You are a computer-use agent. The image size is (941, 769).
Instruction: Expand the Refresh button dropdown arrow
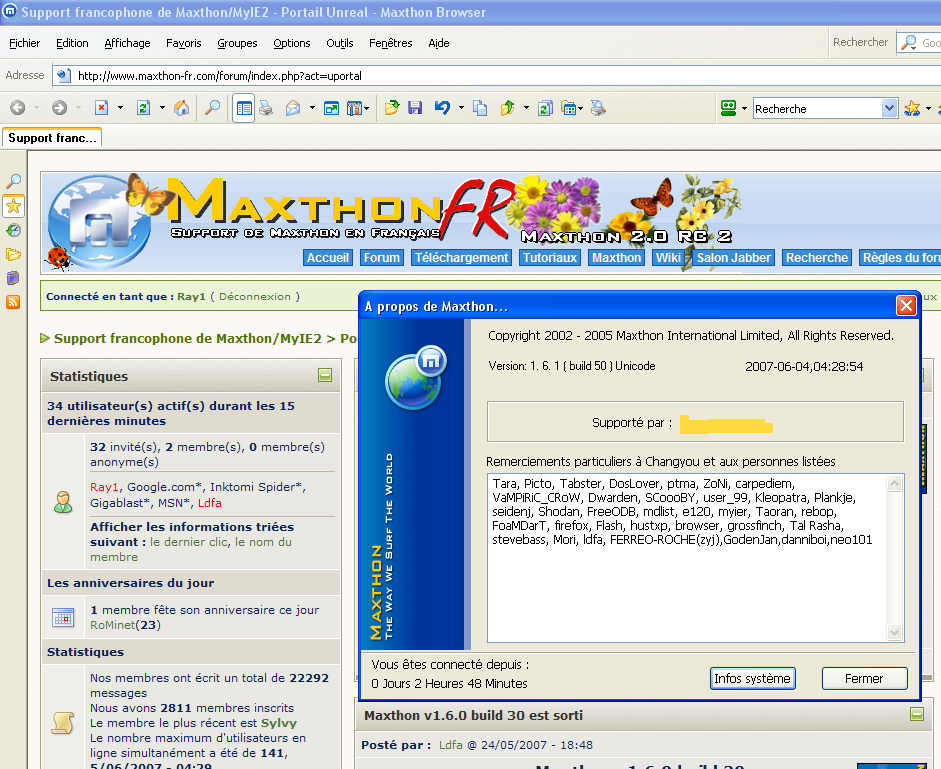[x=162, y=108]
